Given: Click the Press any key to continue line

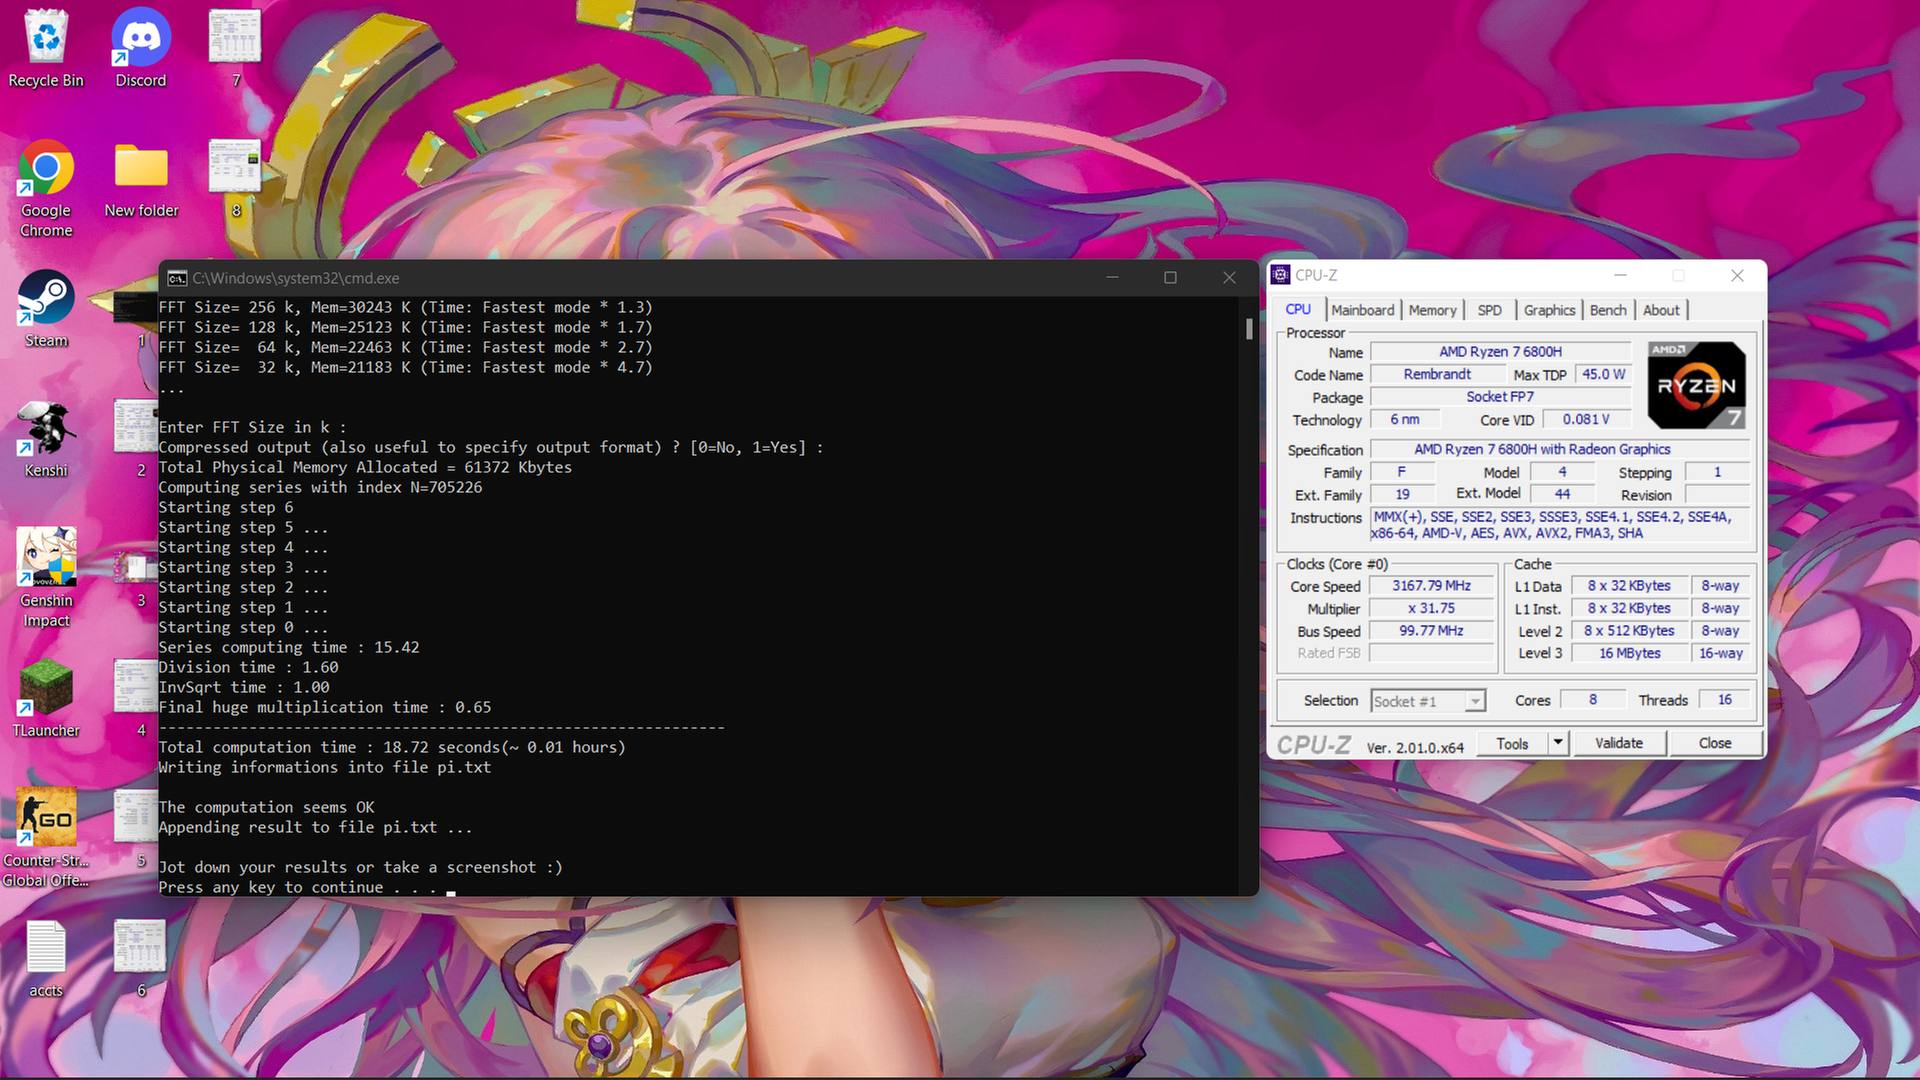Looking at the screenshot, I should pos(298,887).
